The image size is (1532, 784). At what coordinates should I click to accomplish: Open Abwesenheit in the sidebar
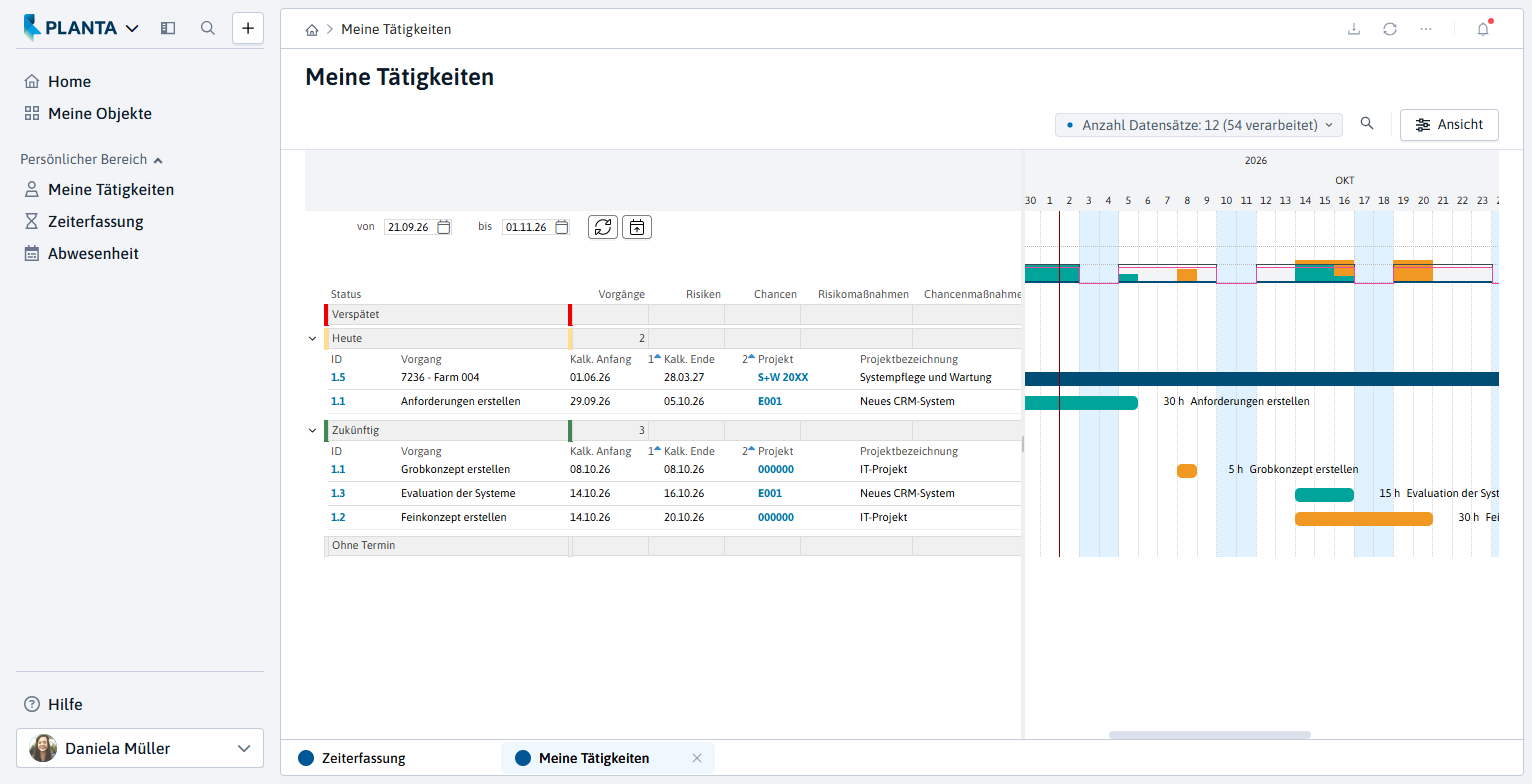[93, 254]
